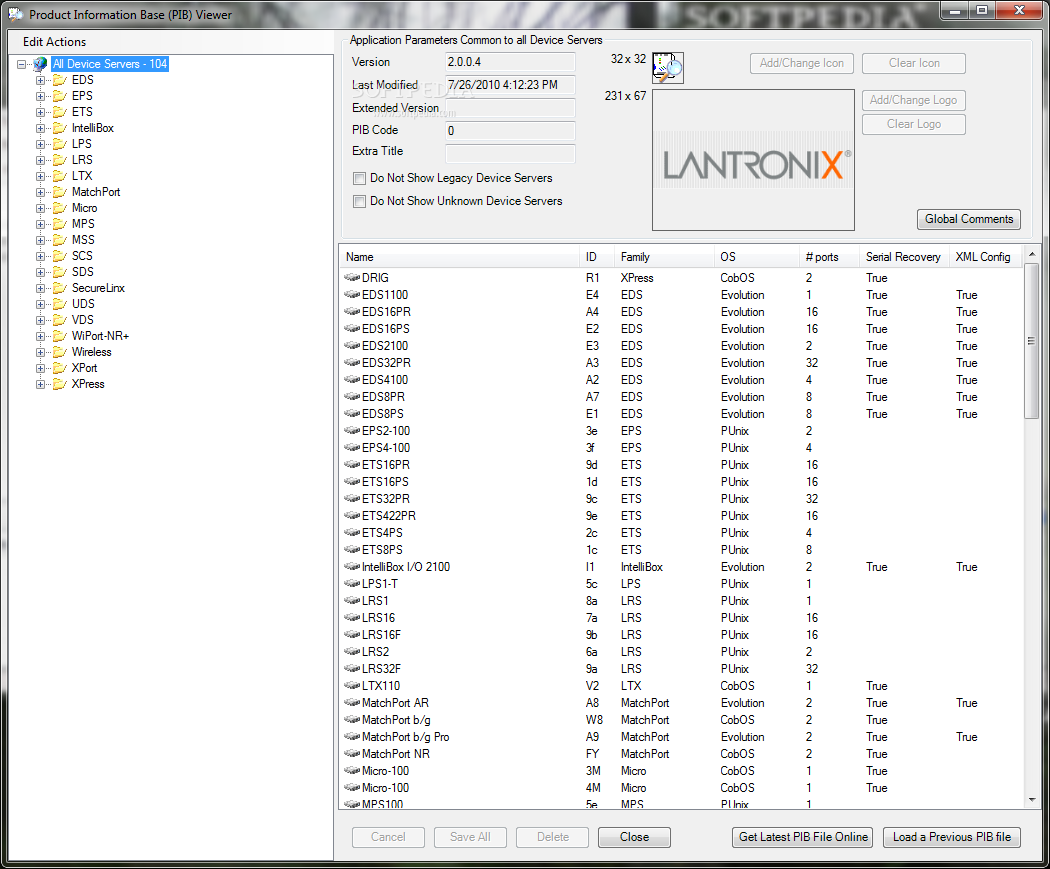Expand the LRS tree node
The width and height of the screenshot is (1050, 869).
click(x=40, y=161)
